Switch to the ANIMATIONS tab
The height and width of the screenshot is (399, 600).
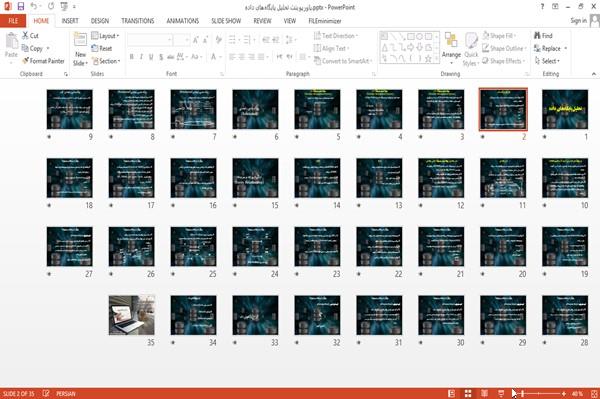point(183,21)
